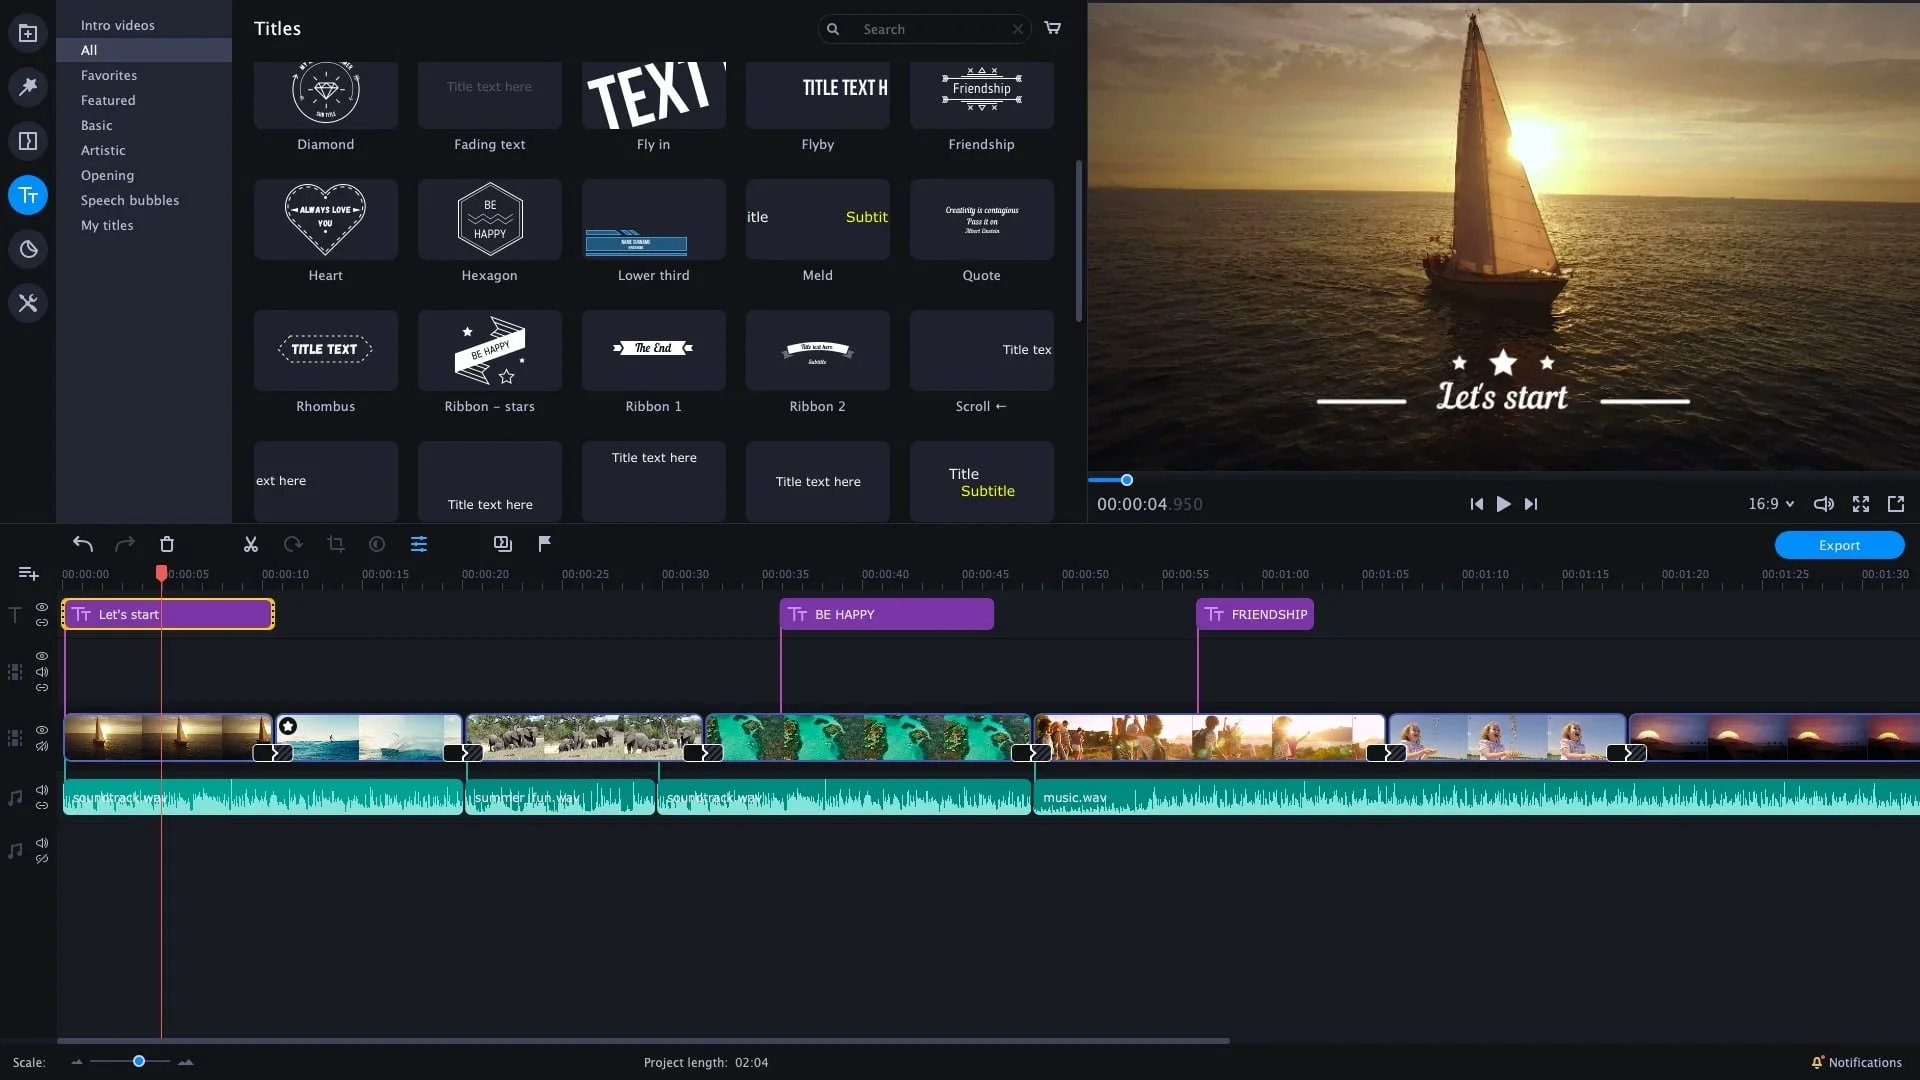The image size is (1920, 1080).
Task: Open the Basic titles category
Action: pyautogui.click(x=96, y=125)
